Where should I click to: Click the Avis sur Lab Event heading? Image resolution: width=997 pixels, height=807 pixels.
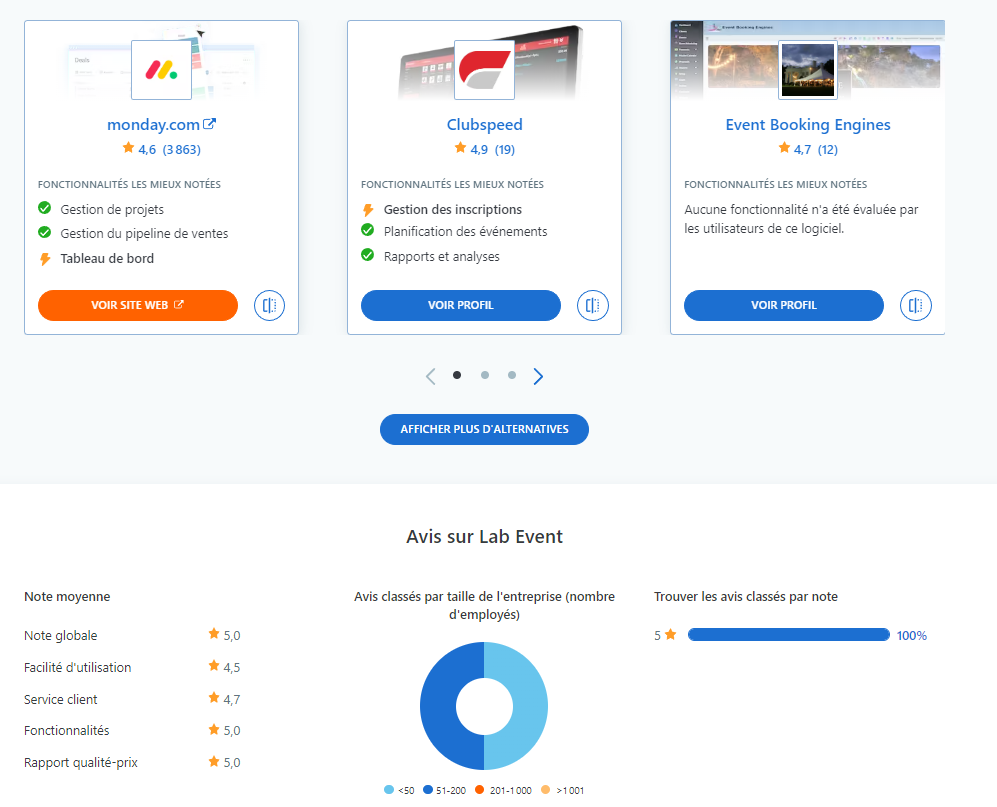point(485,537)
